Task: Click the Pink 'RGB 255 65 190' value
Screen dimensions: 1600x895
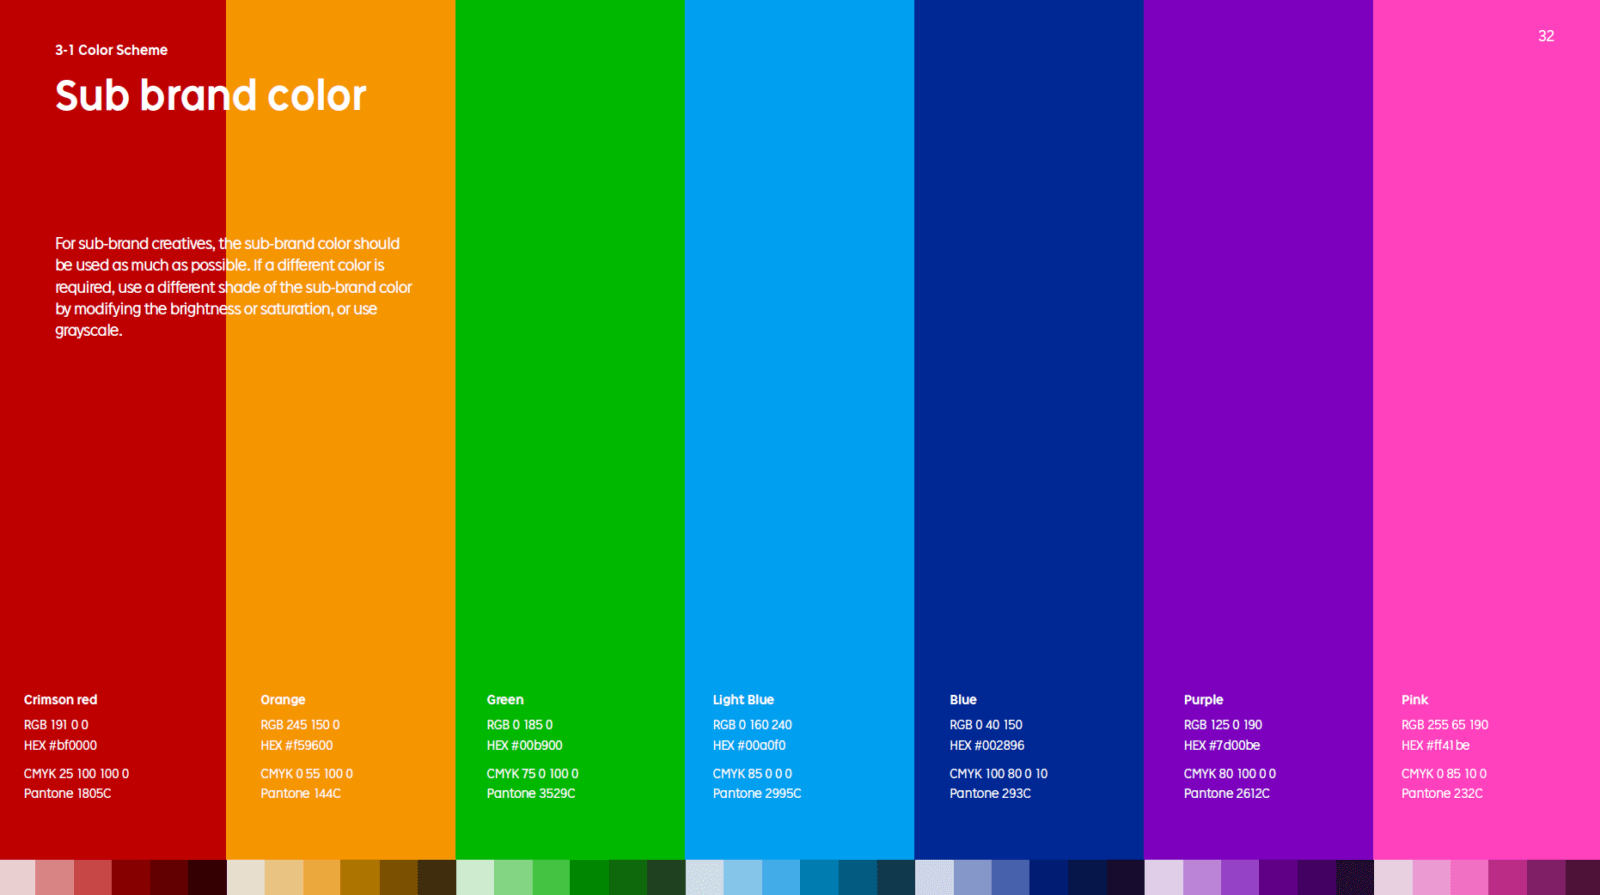Action: click(x=1444, y=725)
